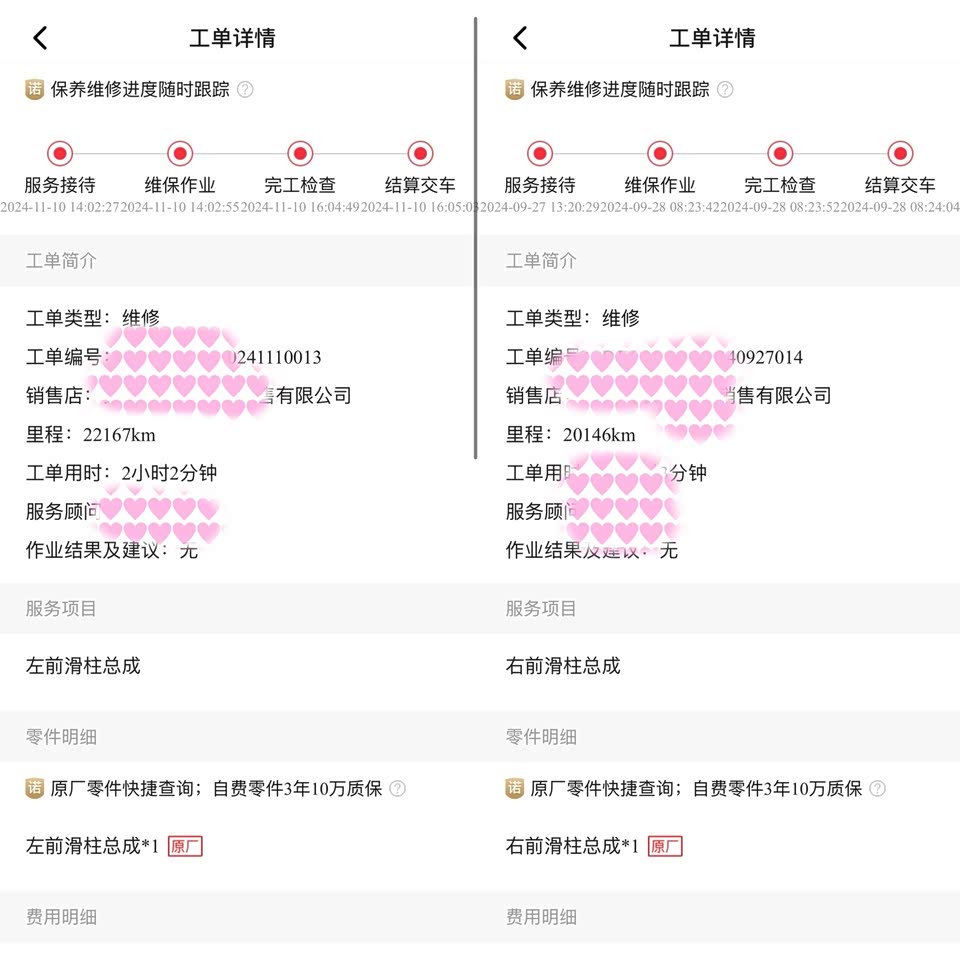Tap right panel's warranty info question mark
The height and width of the screenshot is (960, 960).
(x=877, y=788)
